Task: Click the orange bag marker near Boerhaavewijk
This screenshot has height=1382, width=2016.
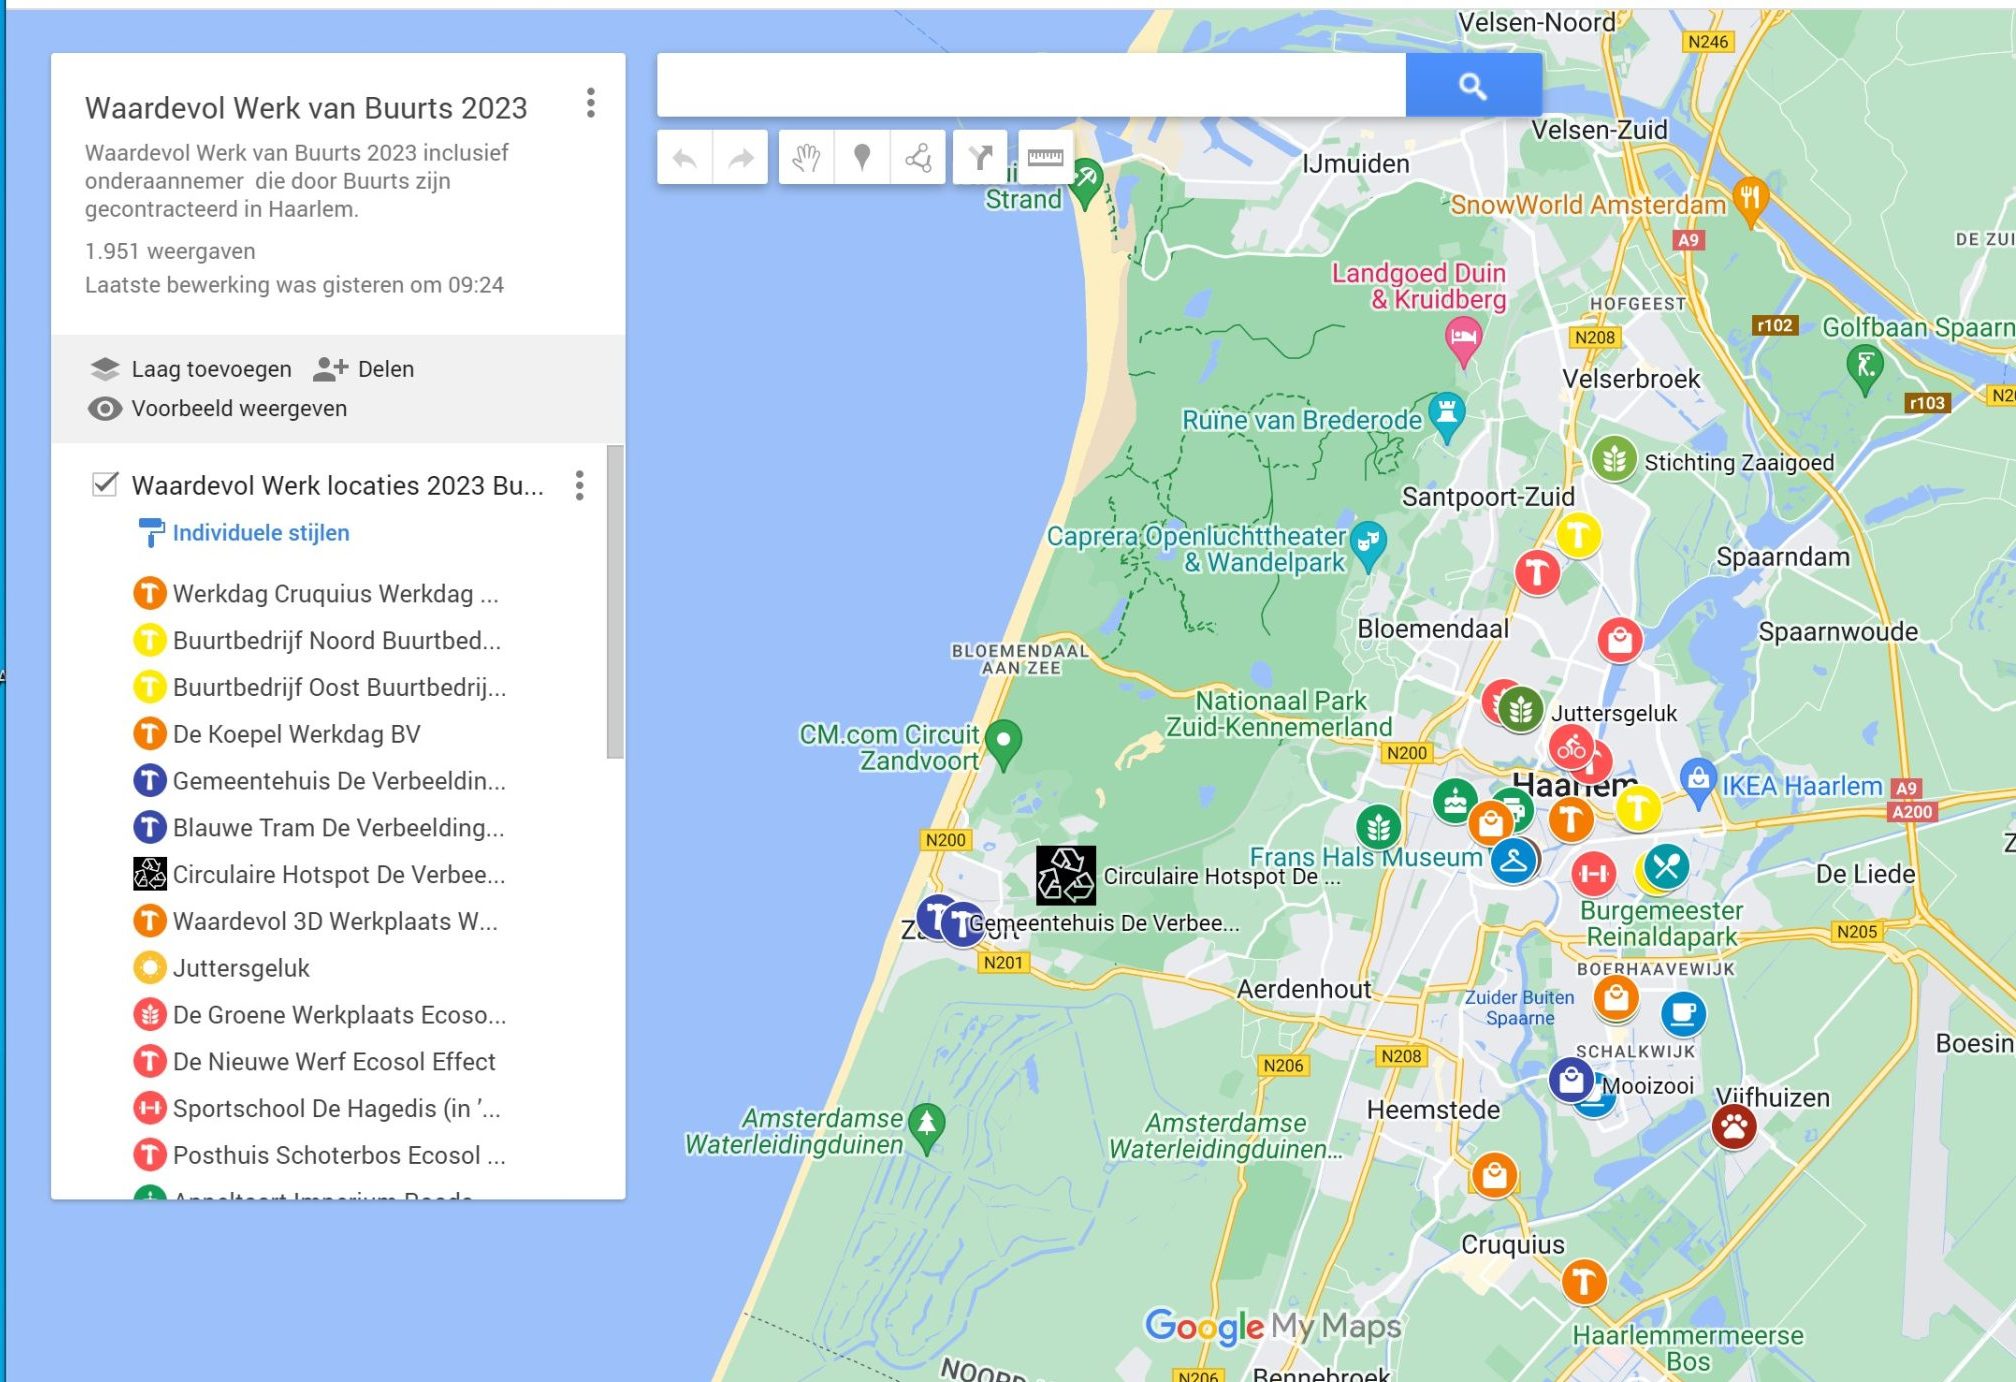Action: click(1616, 997)
